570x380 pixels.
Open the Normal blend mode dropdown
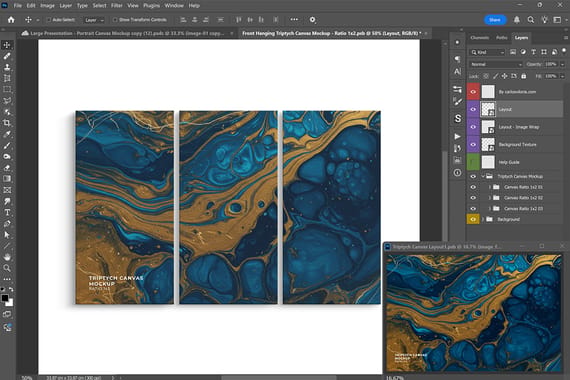pos(496,64)
